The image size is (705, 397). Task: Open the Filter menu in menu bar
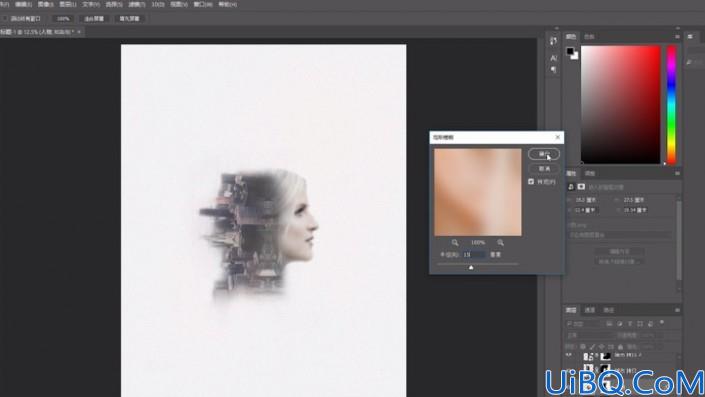pos(137,4)
